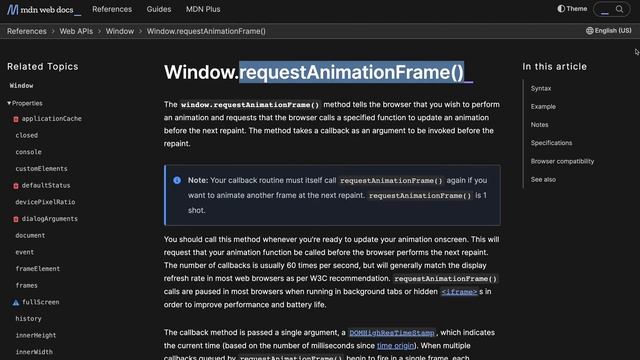Jump to the See also section

point(543,180)
